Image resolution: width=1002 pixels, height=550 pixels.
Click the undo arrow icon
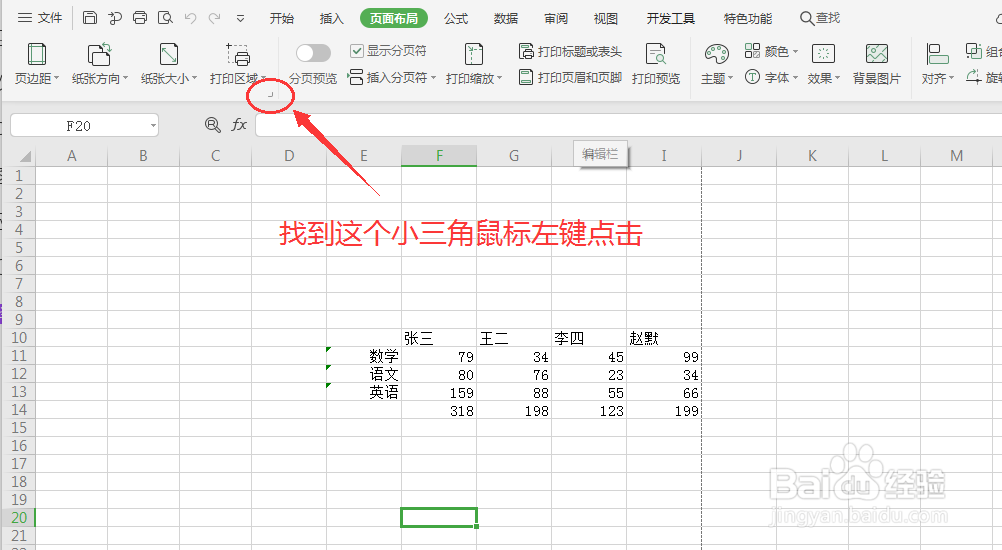pyautogui.click(x=190, y=18)
